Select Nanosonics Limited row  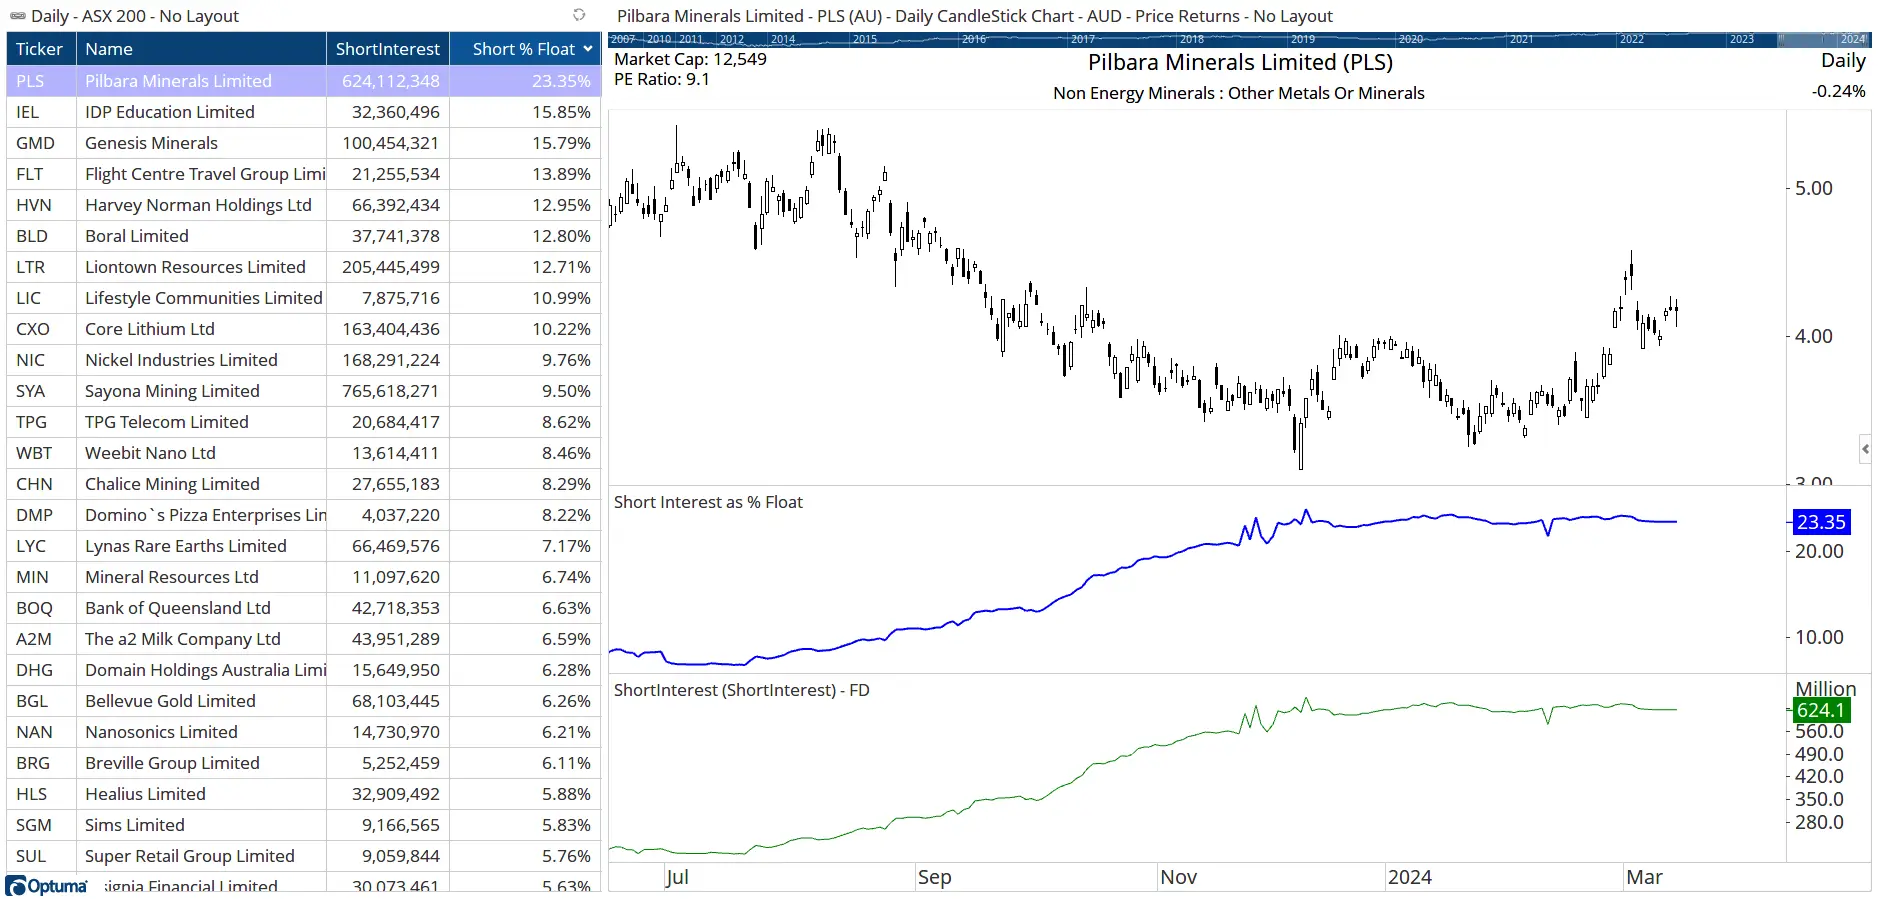303,732
